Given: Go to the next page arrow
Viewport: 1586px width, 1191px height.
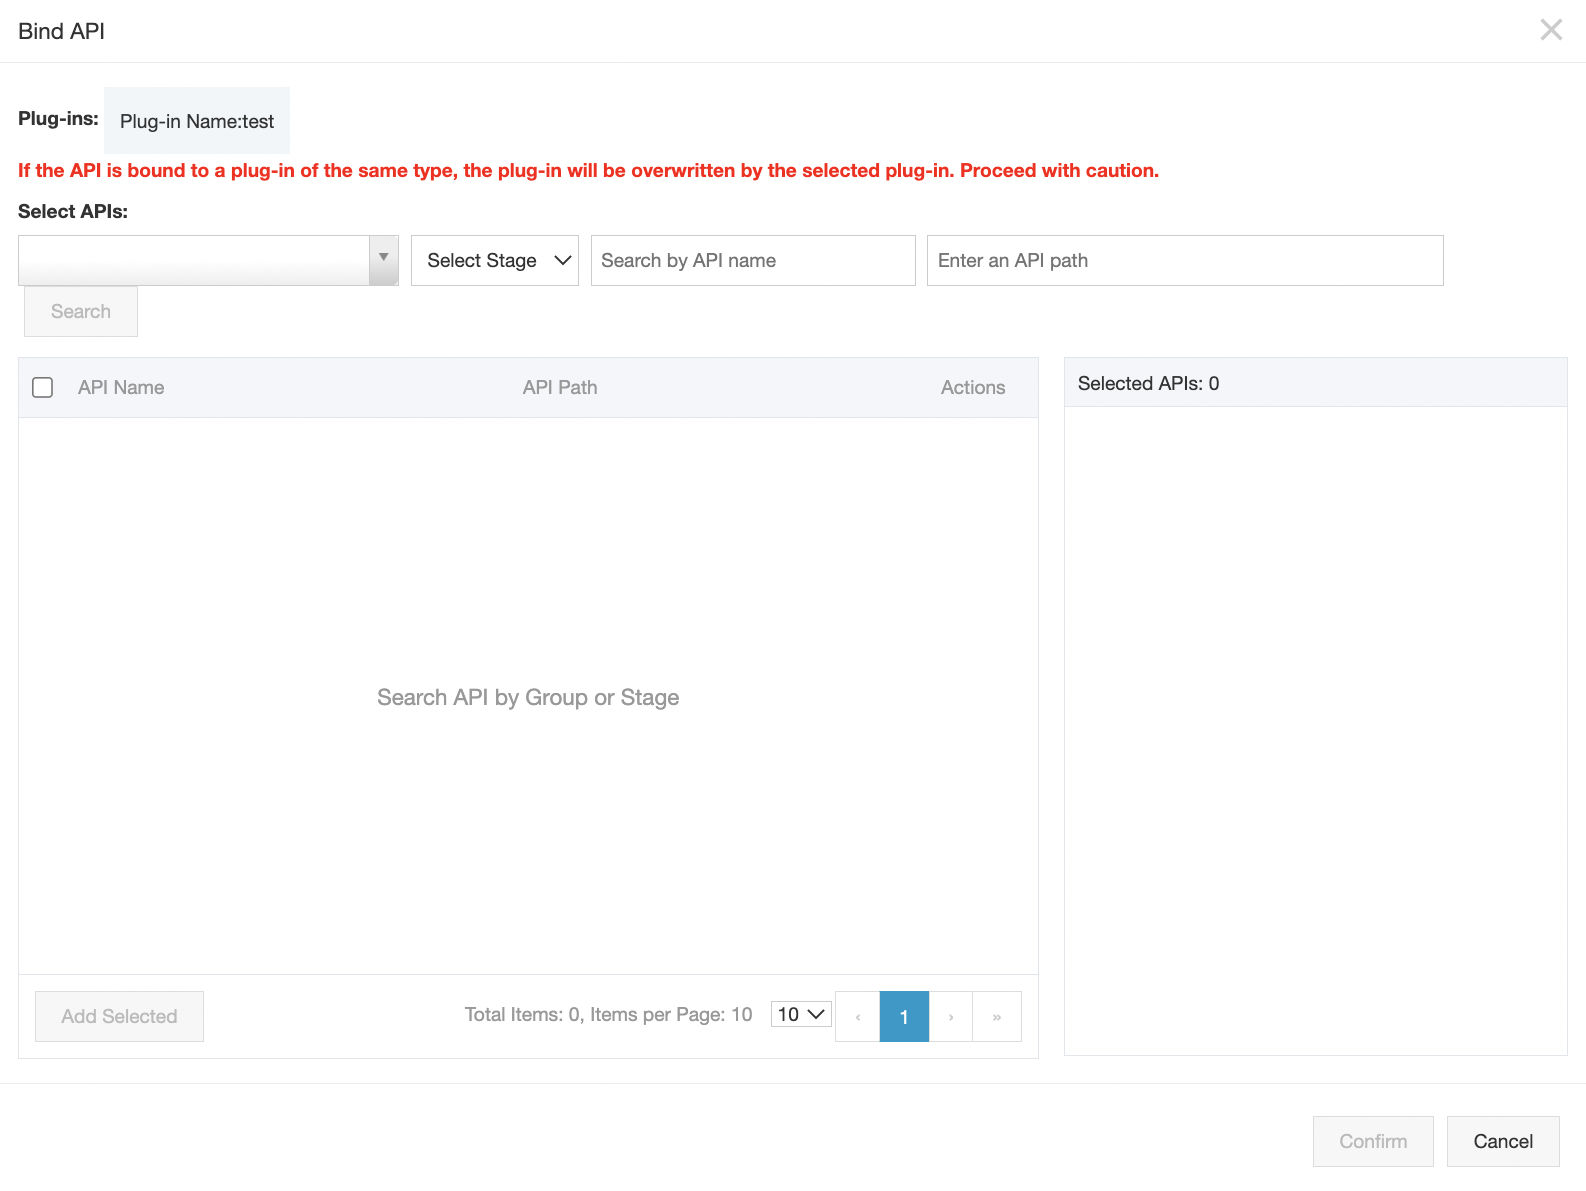Looking at the screenshot, I should point(951,1016).
